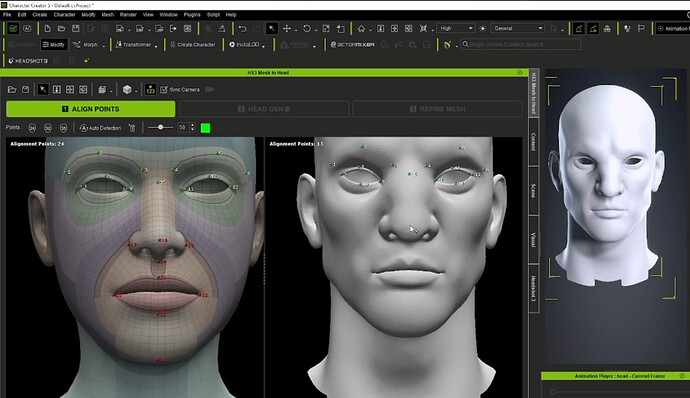Switch to the Content side tab
Viewport: 690px width, 398px height.
tap(533, 142)
